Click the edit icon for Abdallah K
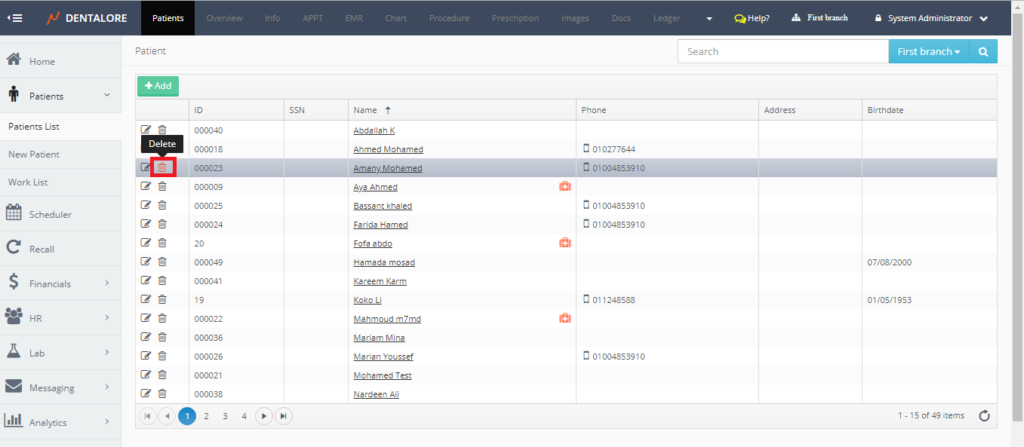This screenshot has width=1024, height=447. click(146, 130)
